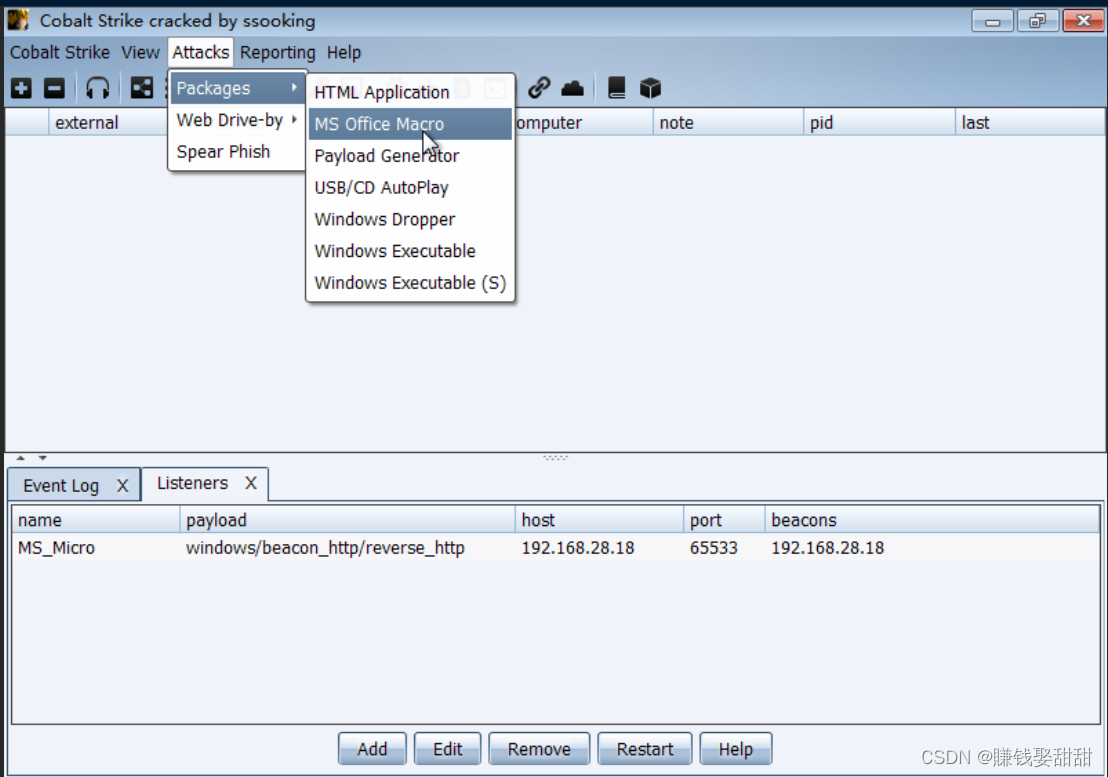The image size is (1108, 777).
Task: Click the book toolbar icon
Action: (616, 88)
